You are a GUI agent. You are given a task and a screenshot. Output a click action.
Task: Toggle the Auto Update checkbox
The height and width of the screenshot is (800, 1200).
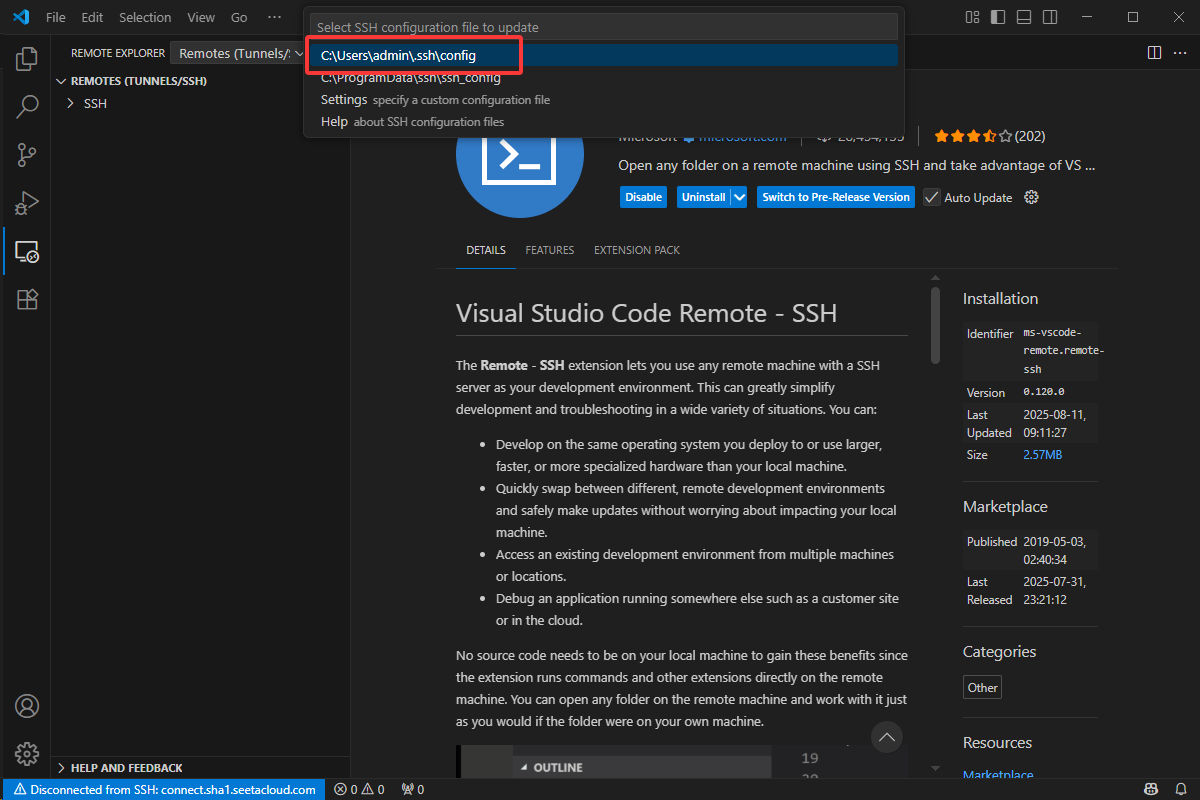[932, 197]
